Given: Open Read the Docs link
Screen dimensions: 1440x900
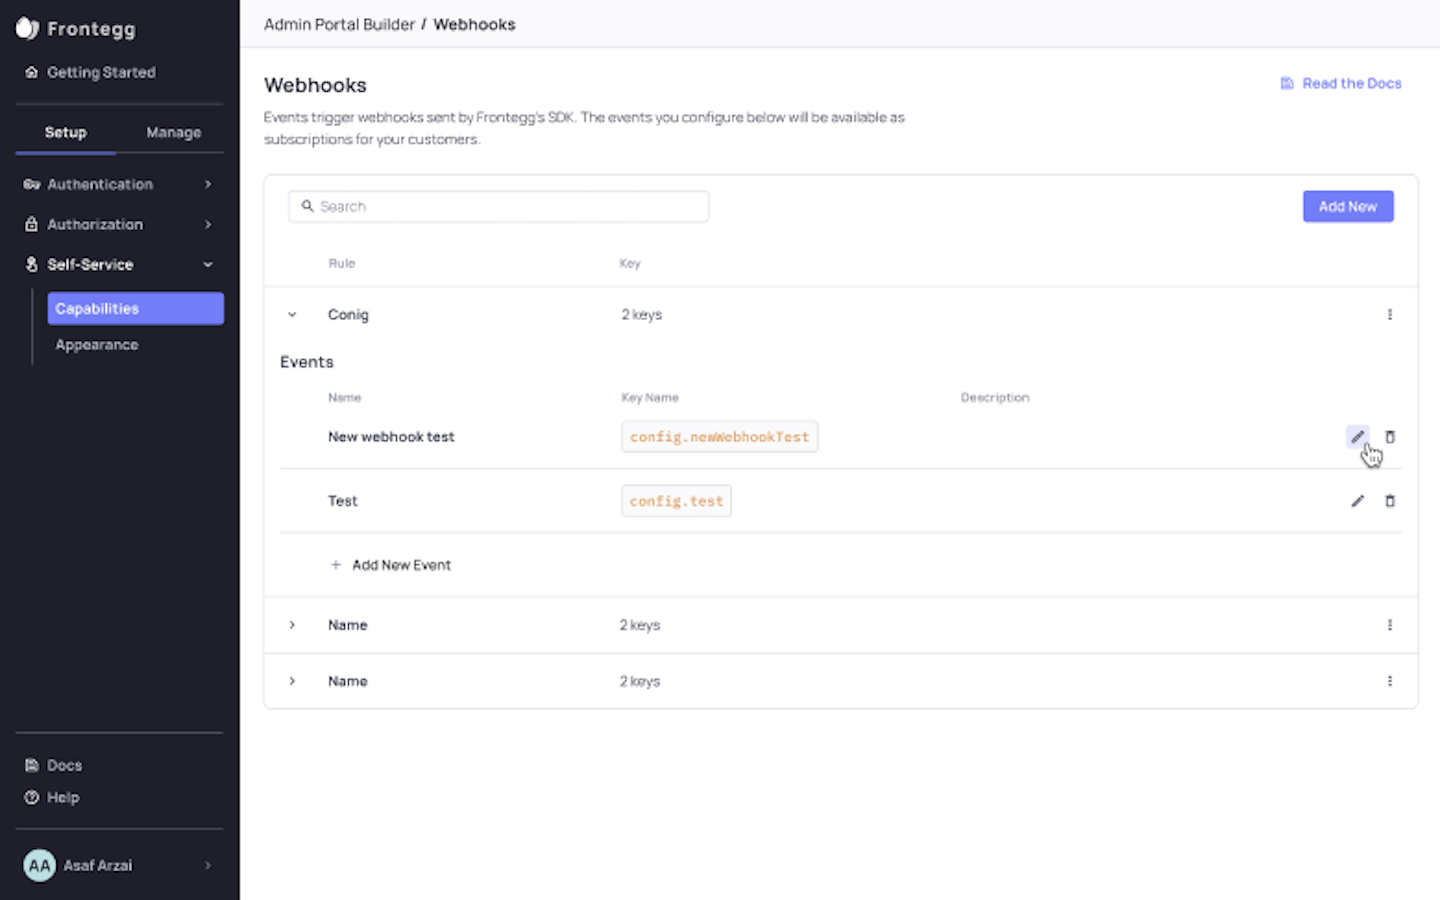Looking at the screenshot, I should click(x=1352, y=83).
